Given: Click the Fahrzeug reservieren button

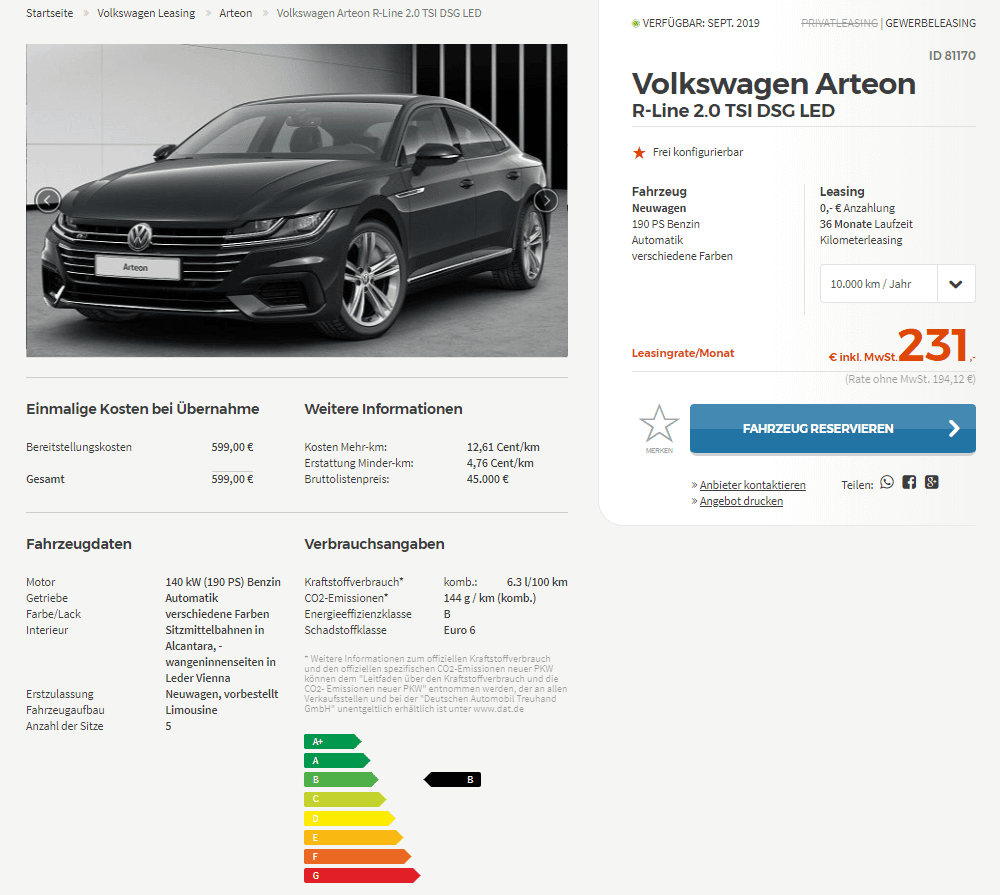Looking at the screenshot, I should point(832,429).
